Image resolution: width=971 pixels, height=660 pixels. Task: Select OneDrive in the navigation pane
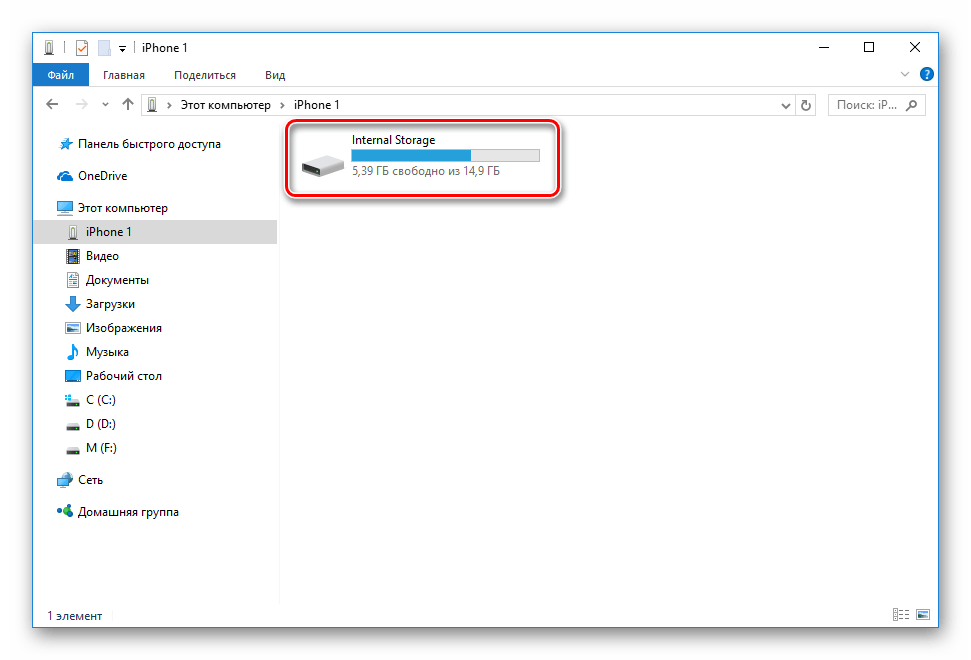click(x=102, y=176)
